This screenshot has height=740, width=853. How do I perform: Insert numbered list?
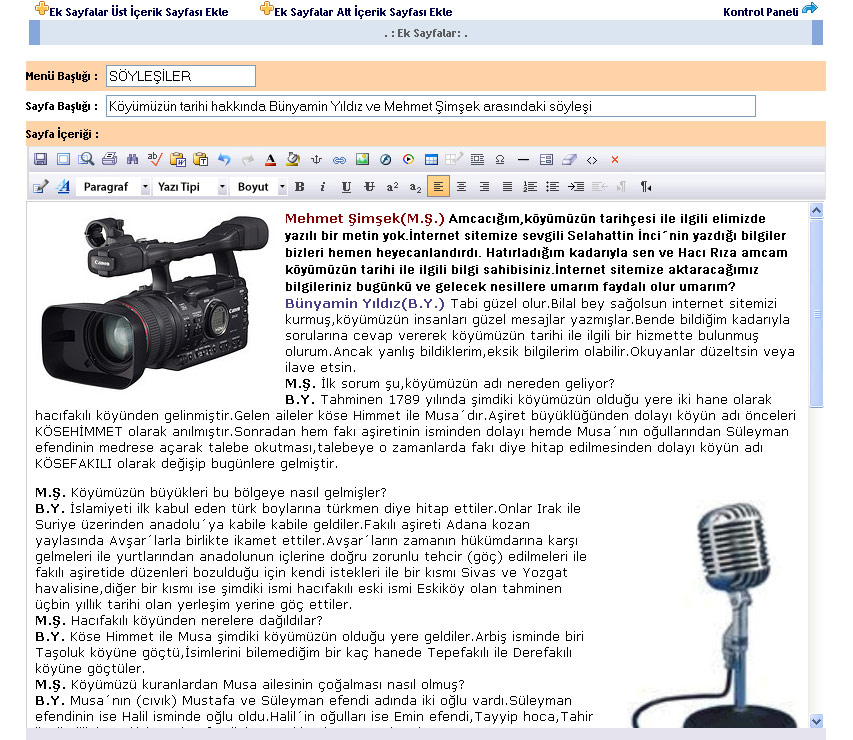coord(530,187)
